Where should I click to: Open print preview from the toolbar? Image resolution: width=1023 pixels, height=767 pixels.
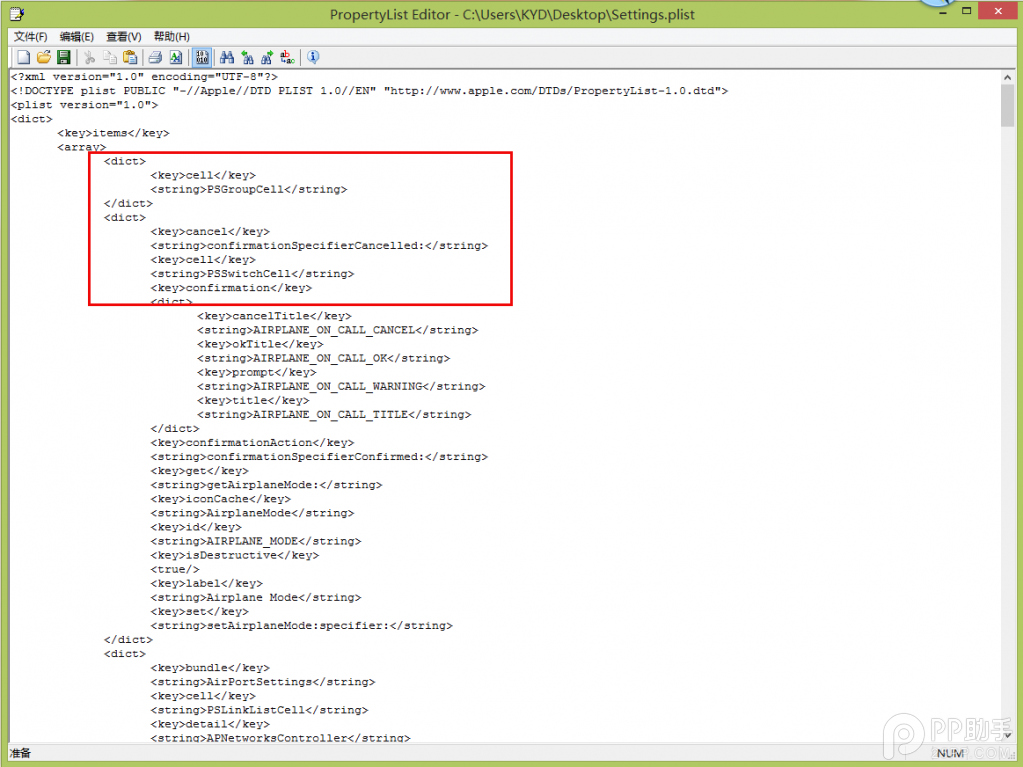pos(176,58)
